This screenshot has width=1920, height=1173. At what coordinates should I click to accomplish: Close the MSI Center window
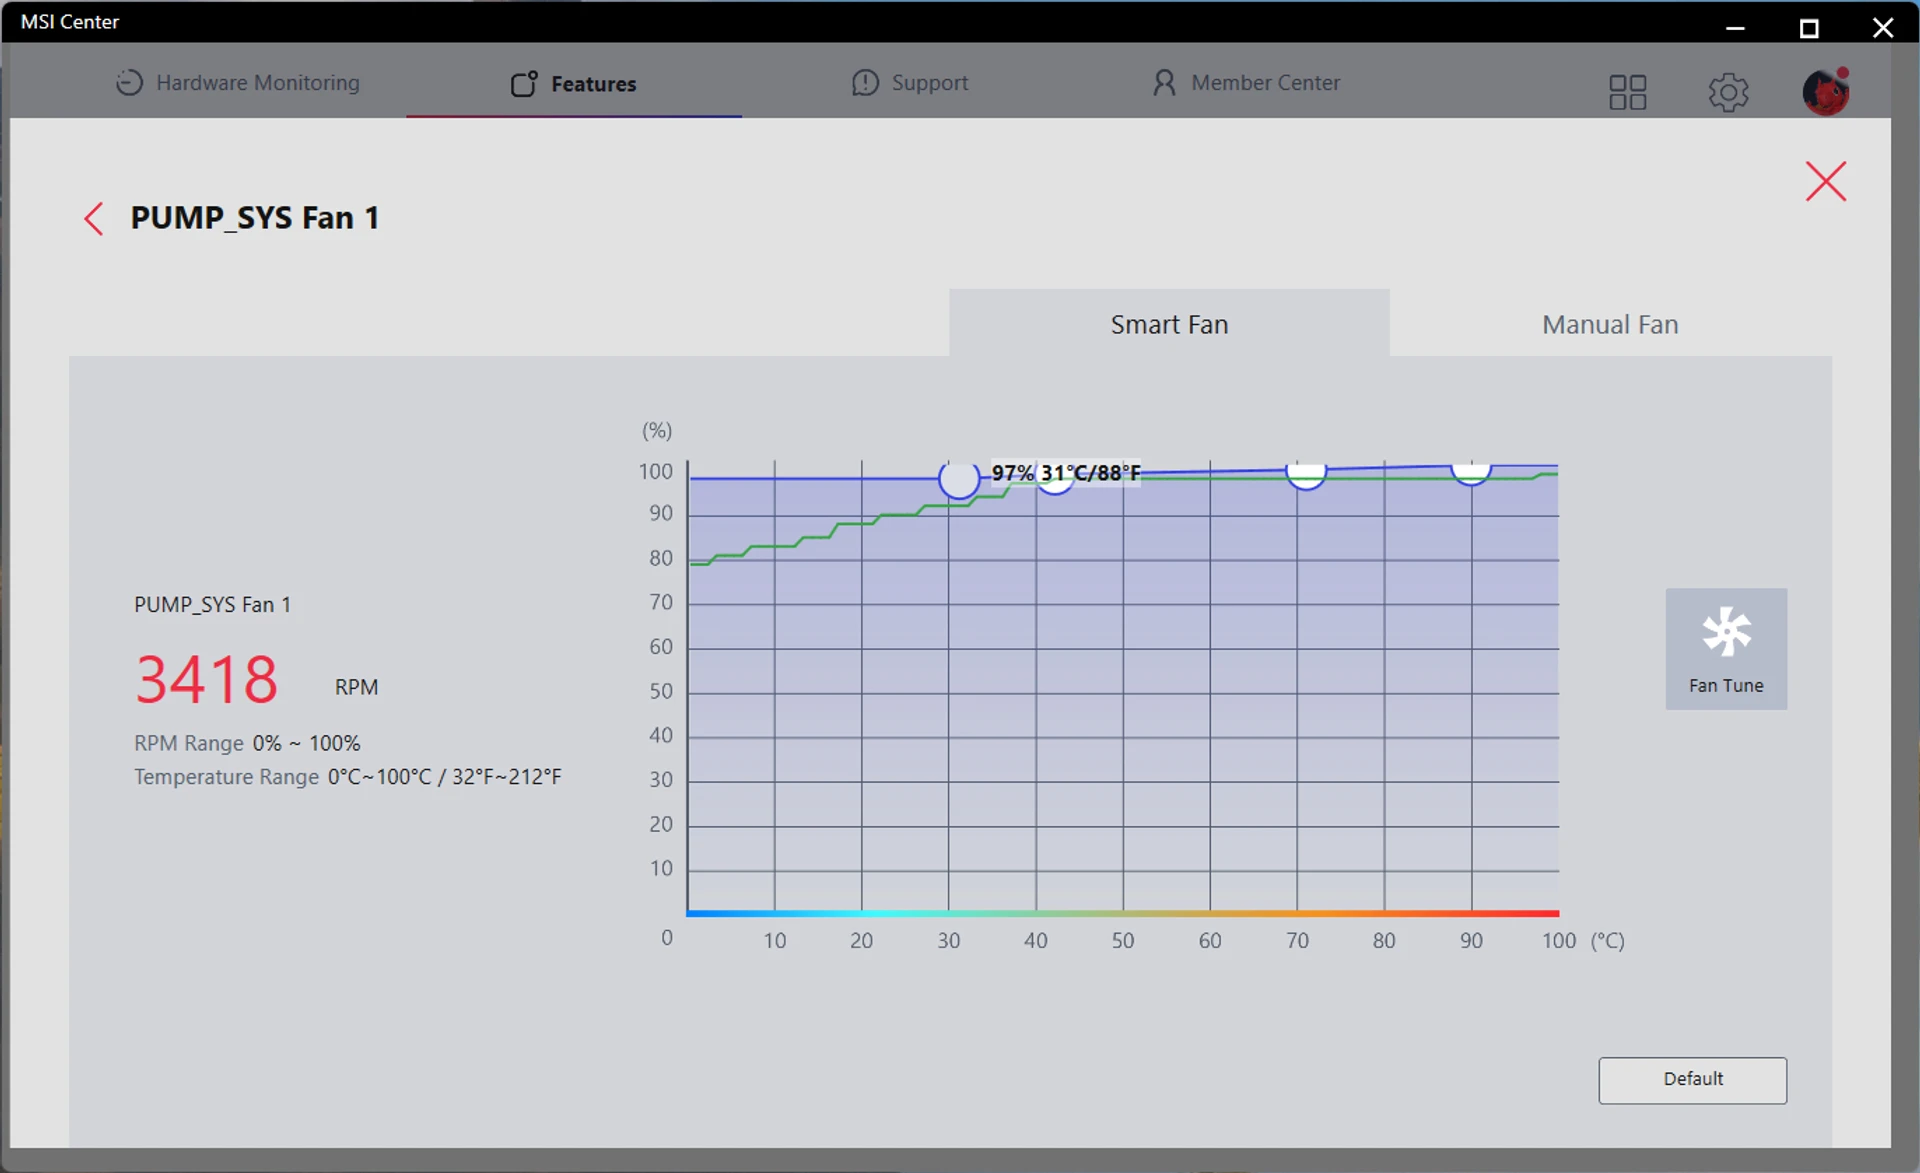(x=1883, y=27)
